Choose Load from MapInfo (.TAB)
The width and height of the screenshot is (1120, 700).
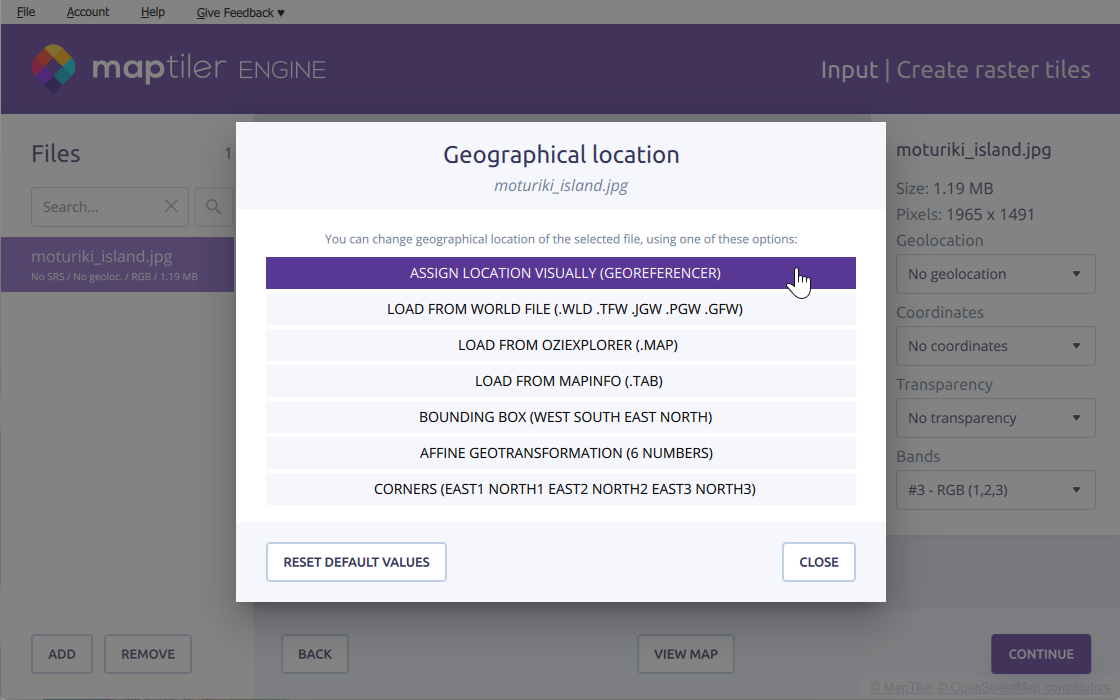coord(560,381)
